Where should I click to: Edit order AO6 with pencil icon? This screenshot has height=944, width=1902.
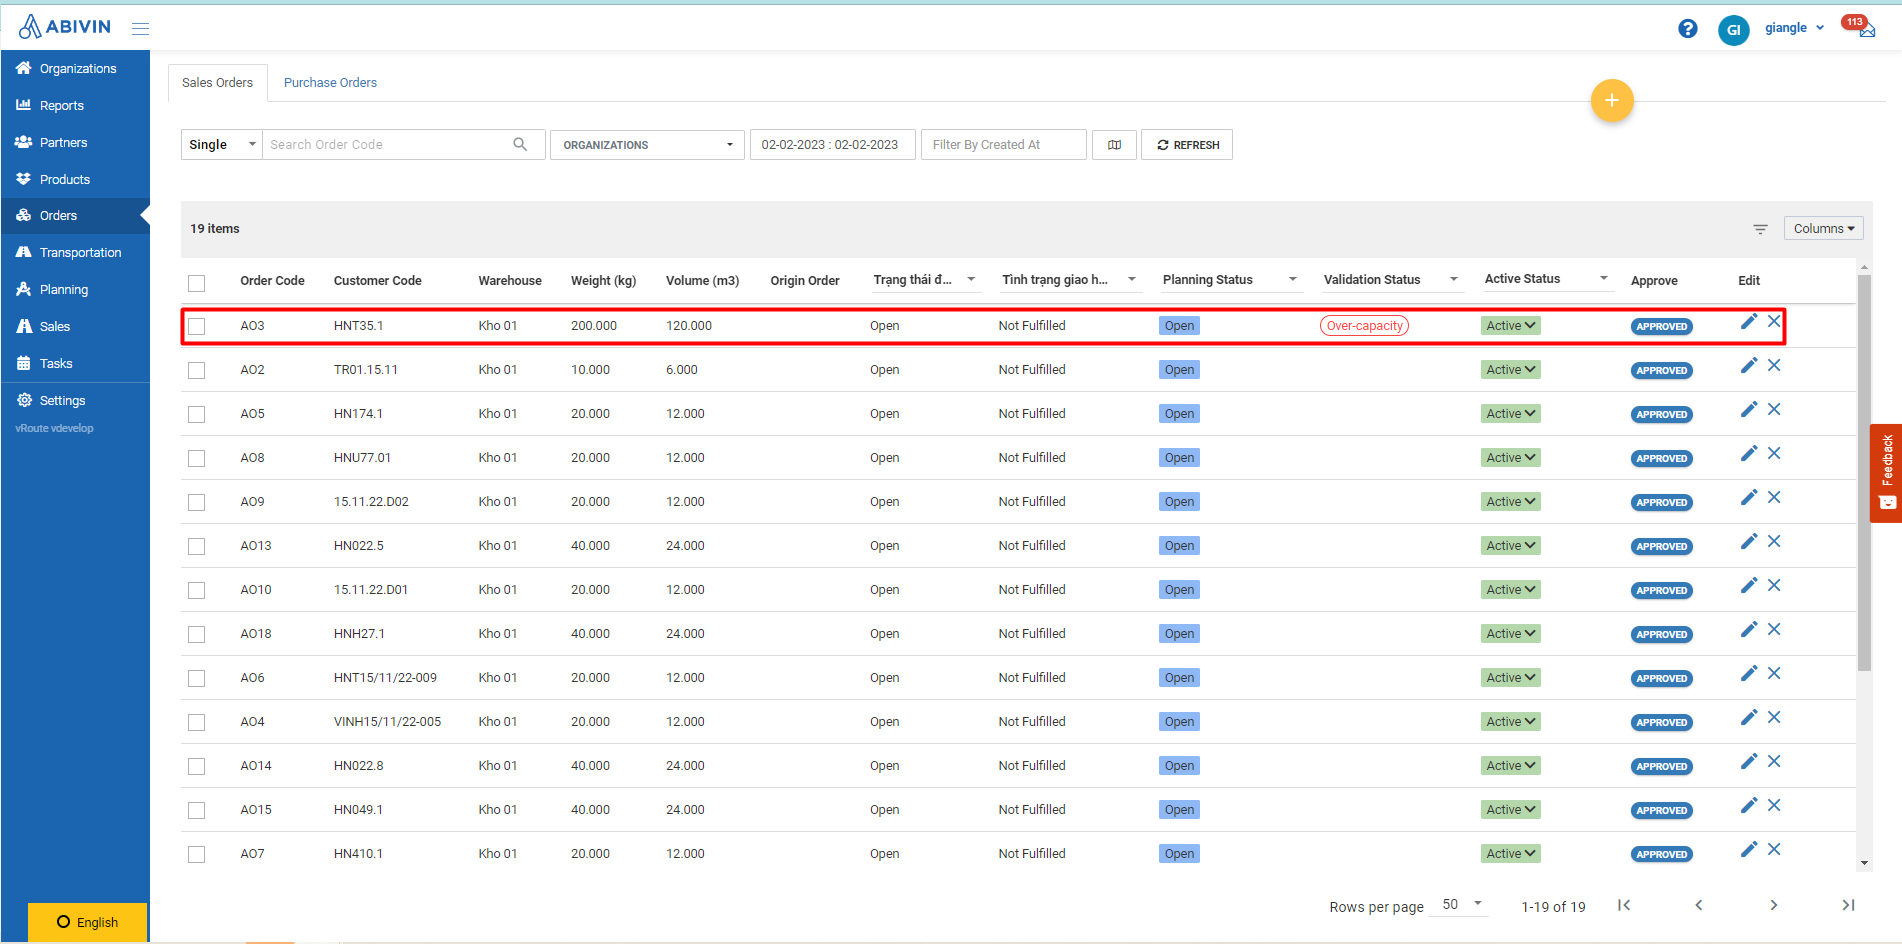1748,673
